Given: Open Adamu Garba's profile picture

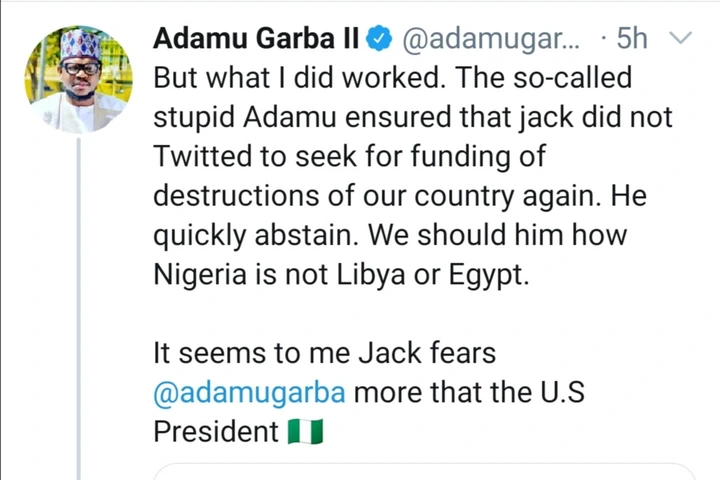Looking at the screenshot, I should coord(79,79).
